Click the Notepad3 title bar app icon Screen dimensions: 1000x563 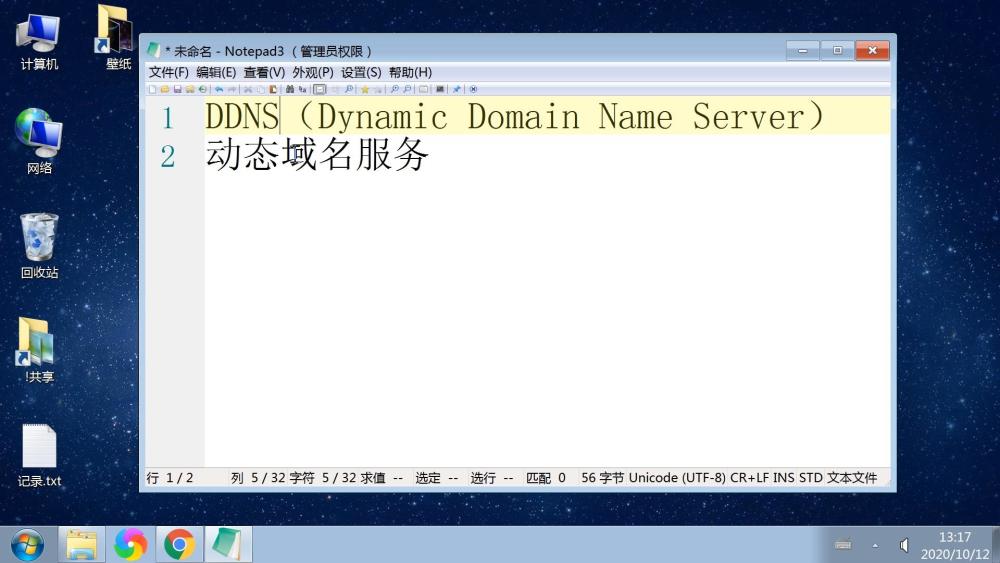pyautogui.click(x=153, y=50)
